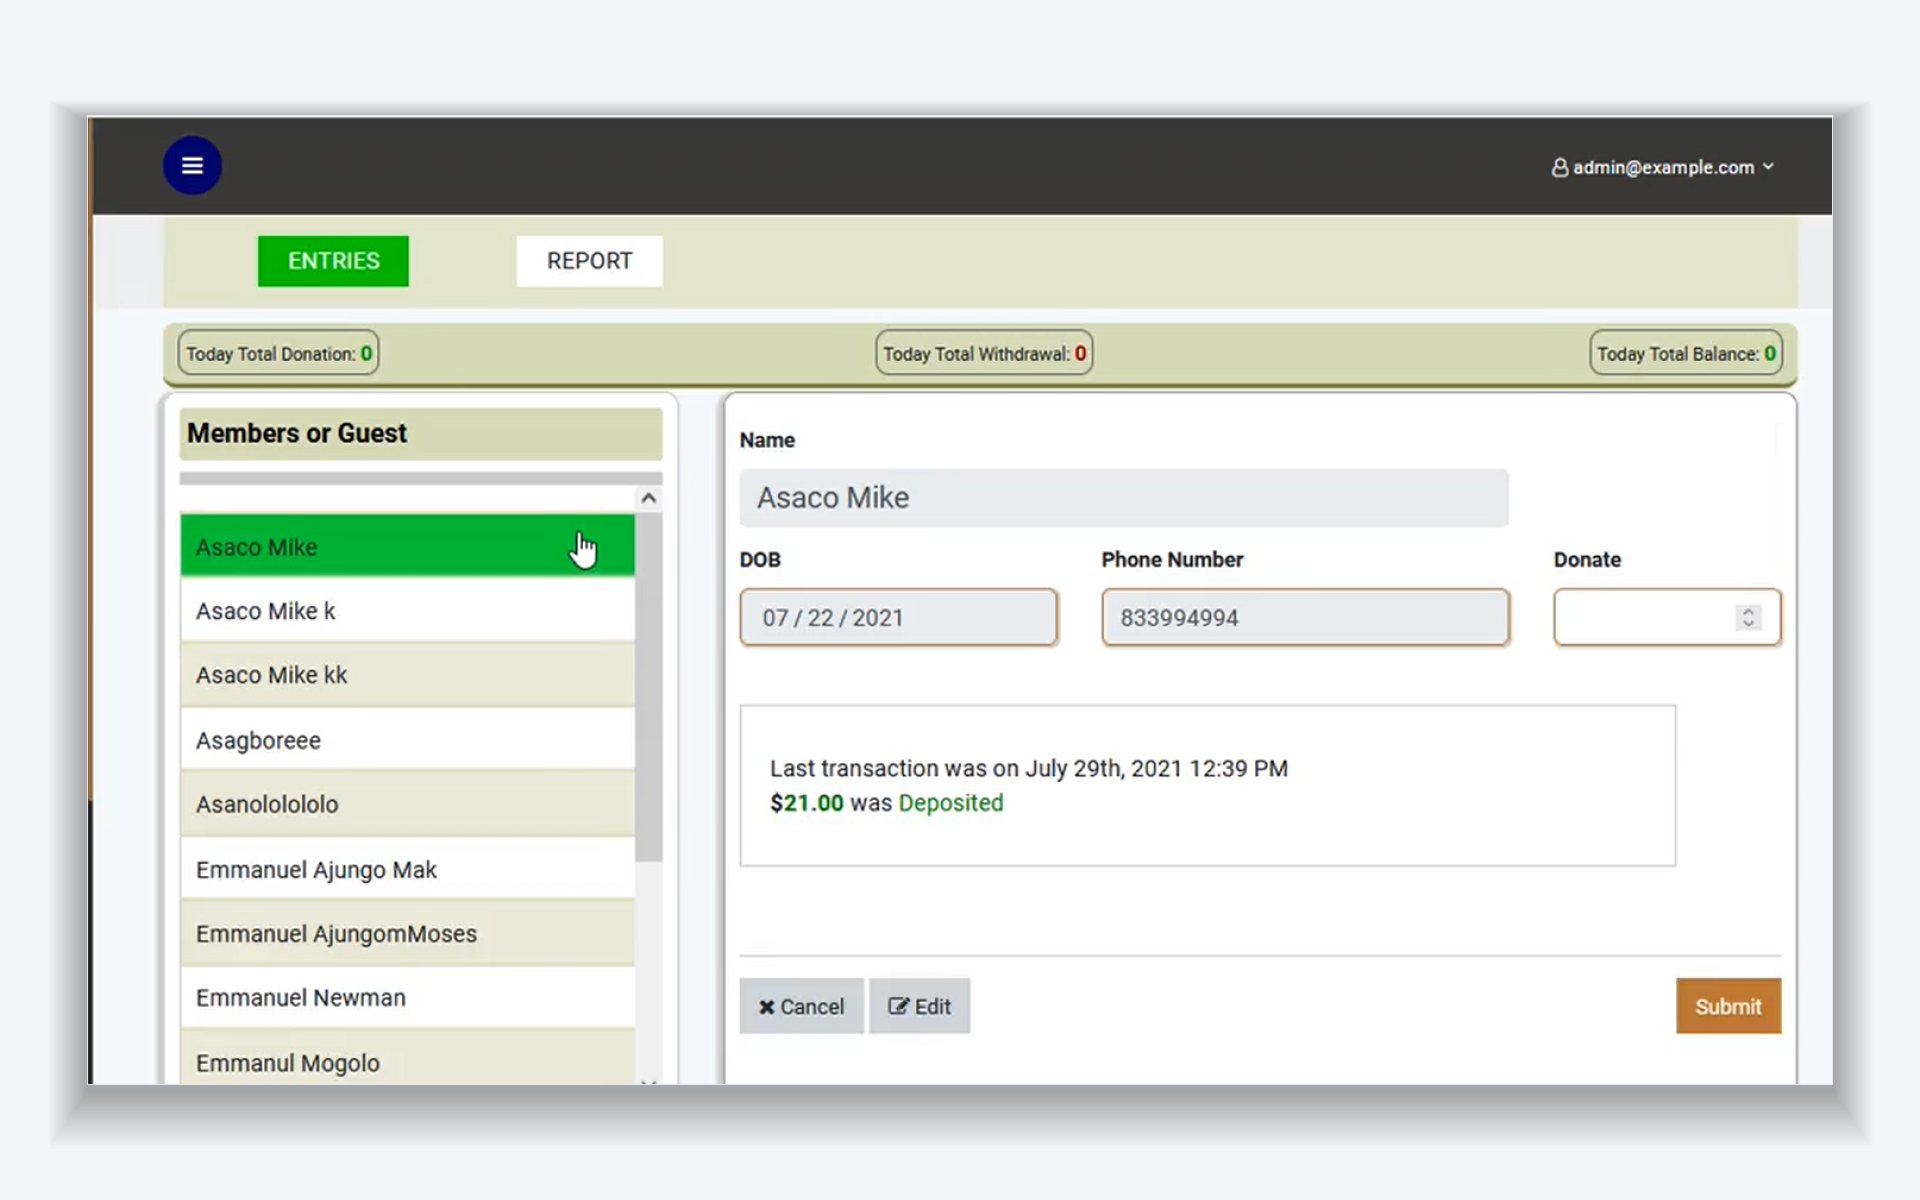Select member Asanolololo
Image resolution: width=1920 pixels, height=1200 pixels.
pyautogui.click(x=407, y=804)
